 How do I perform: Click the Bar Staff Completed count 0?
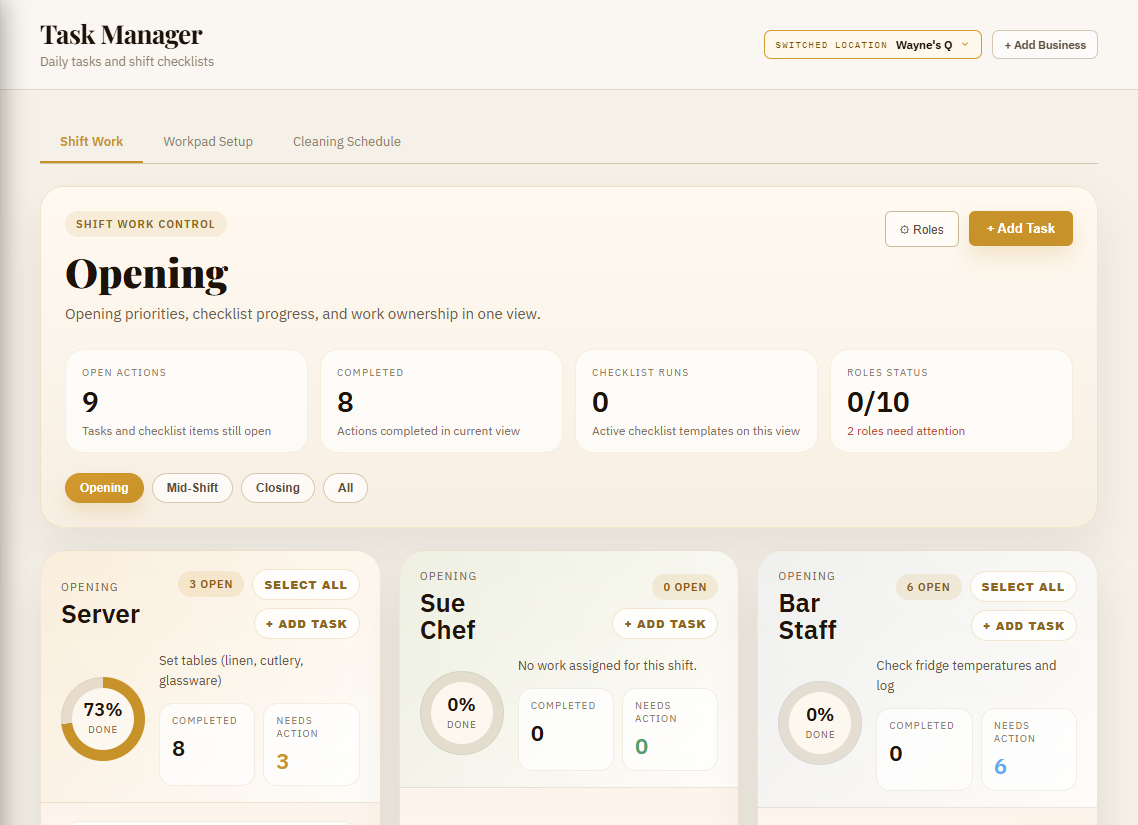pyautogui.click(x=896, y=754)
